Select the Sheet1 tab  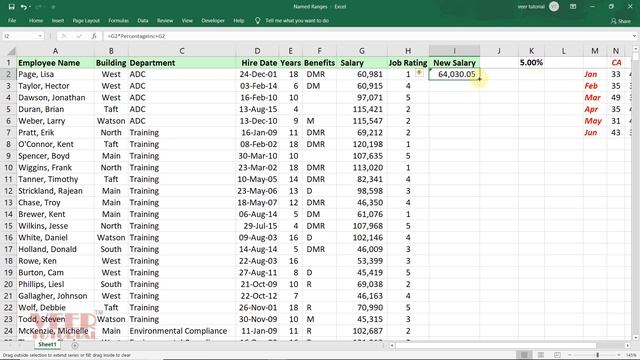click(x=47, y=344)
